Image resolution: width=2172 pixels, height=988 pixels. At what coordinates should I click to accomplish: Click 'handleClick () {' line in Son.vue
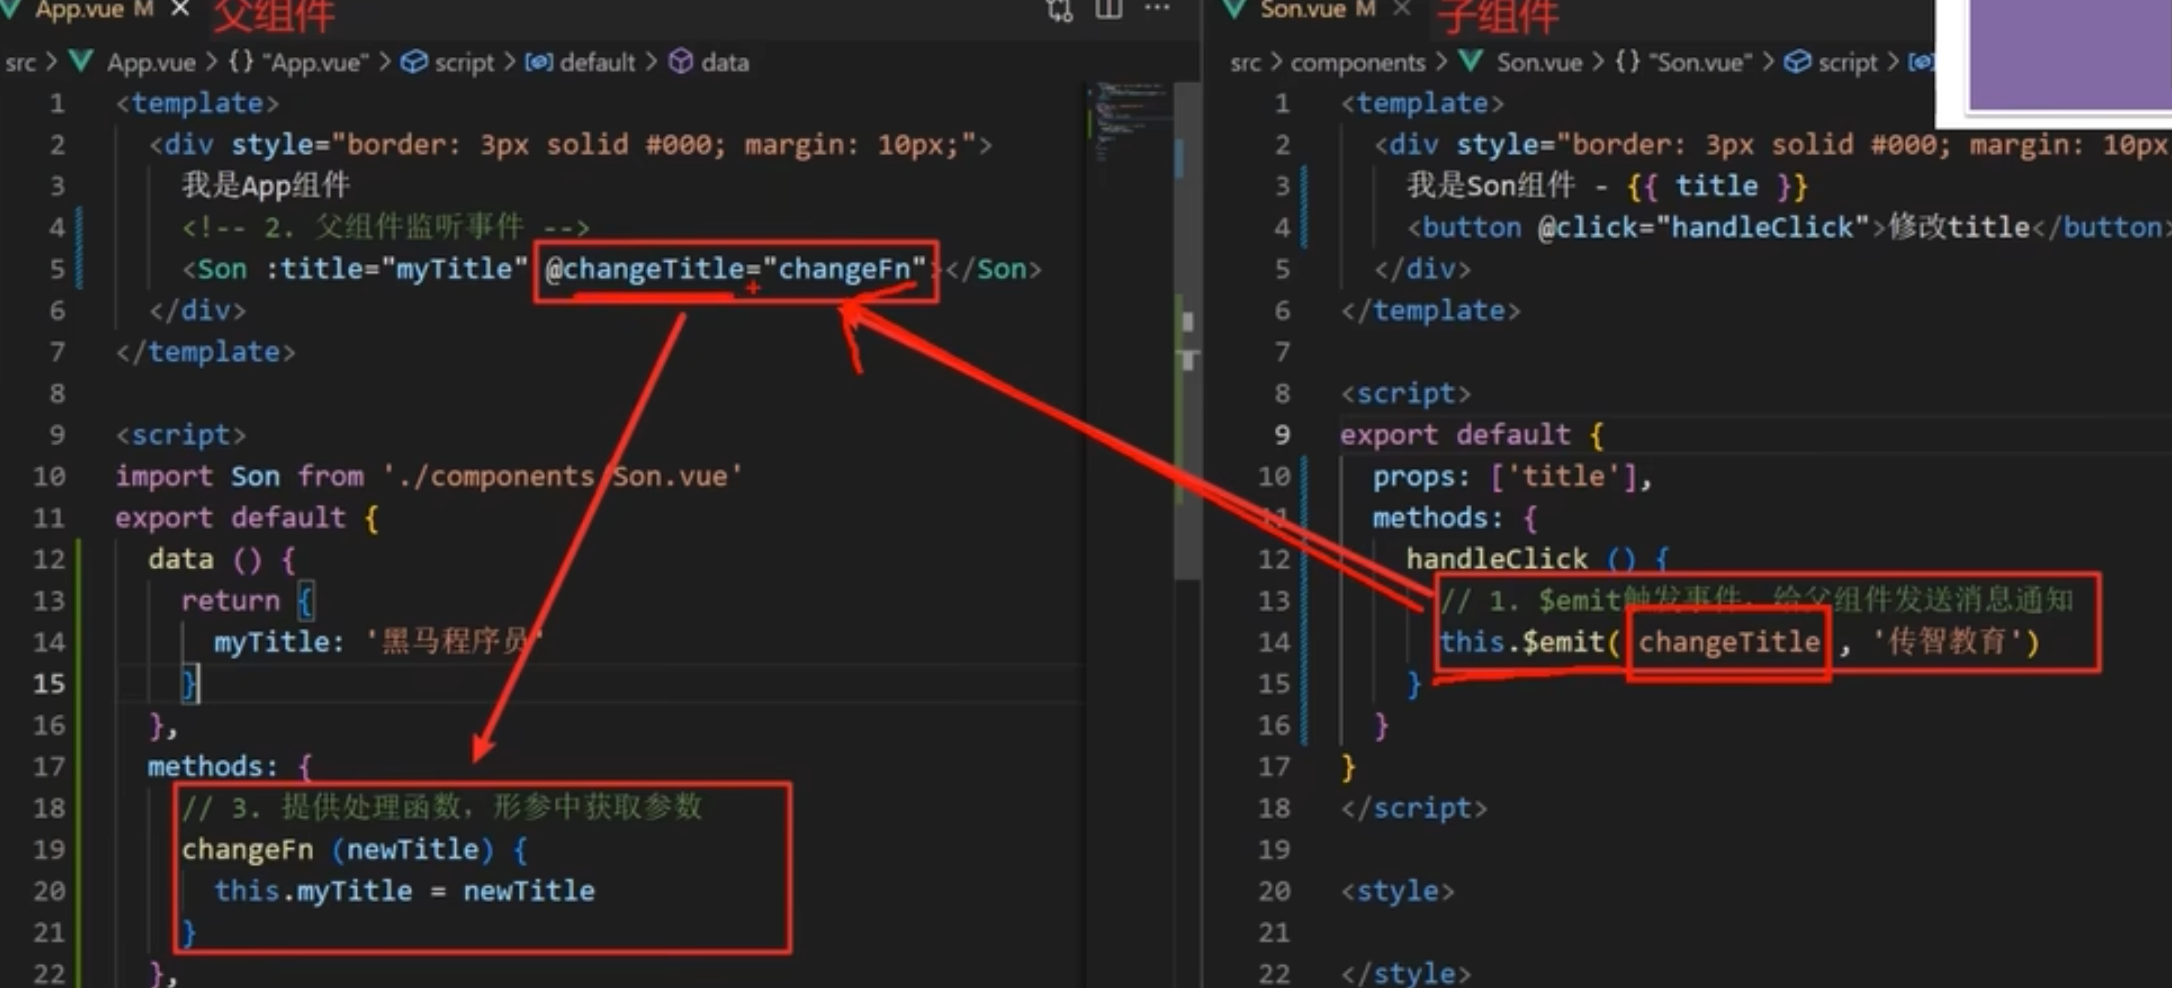[x=1538, y=559]
